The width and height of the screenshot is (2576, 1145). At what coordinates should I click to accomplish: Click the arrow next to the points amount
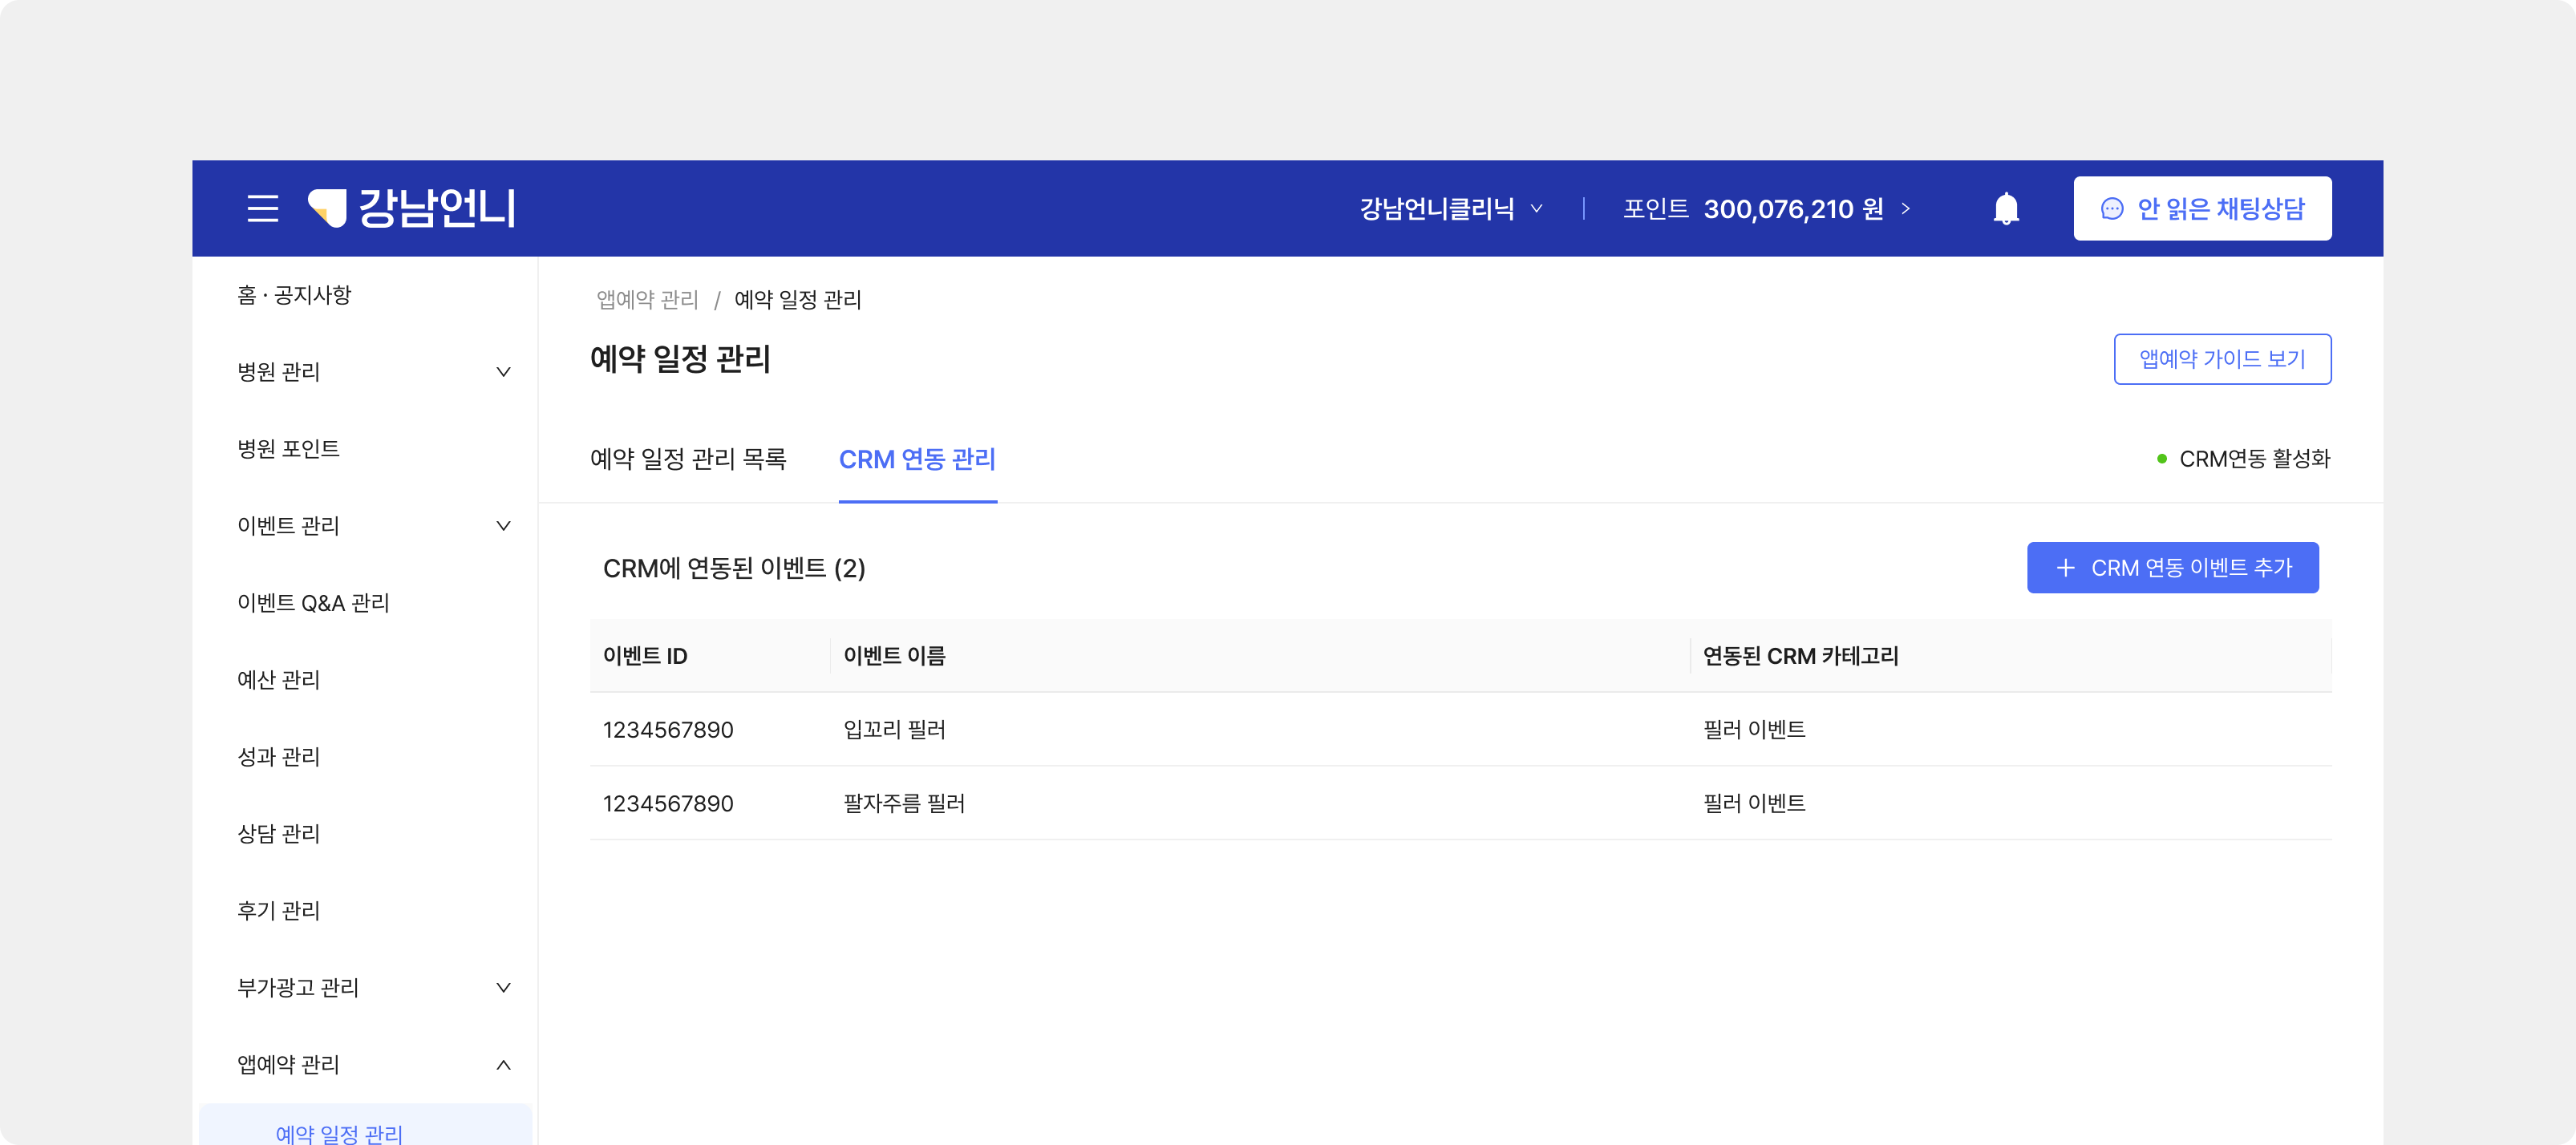pyautogui.click(x=1906, y=208)
